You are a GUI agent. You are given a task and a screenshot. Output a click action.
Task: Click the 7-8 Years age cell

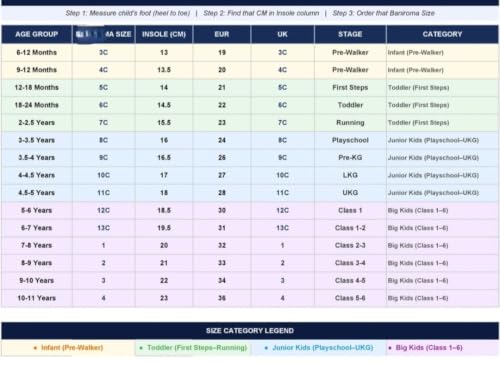pyautogui.click(x=37, y=245)
